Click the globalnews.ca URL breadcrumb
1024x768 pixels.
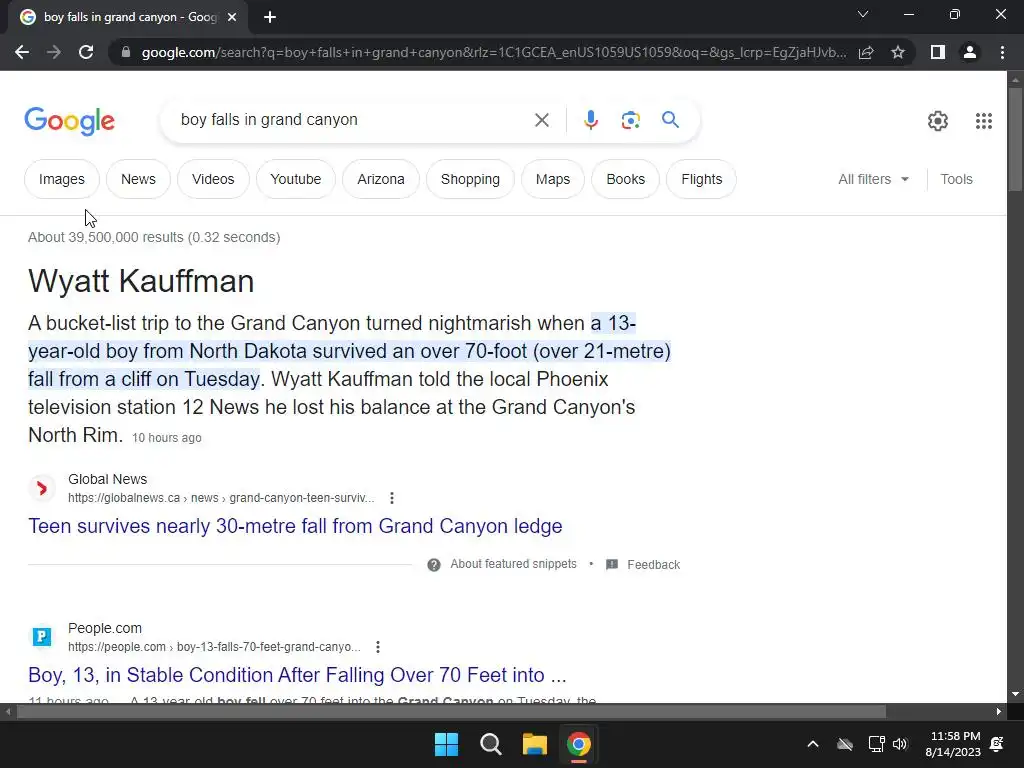pyautogui.click(x=221, y=498)
